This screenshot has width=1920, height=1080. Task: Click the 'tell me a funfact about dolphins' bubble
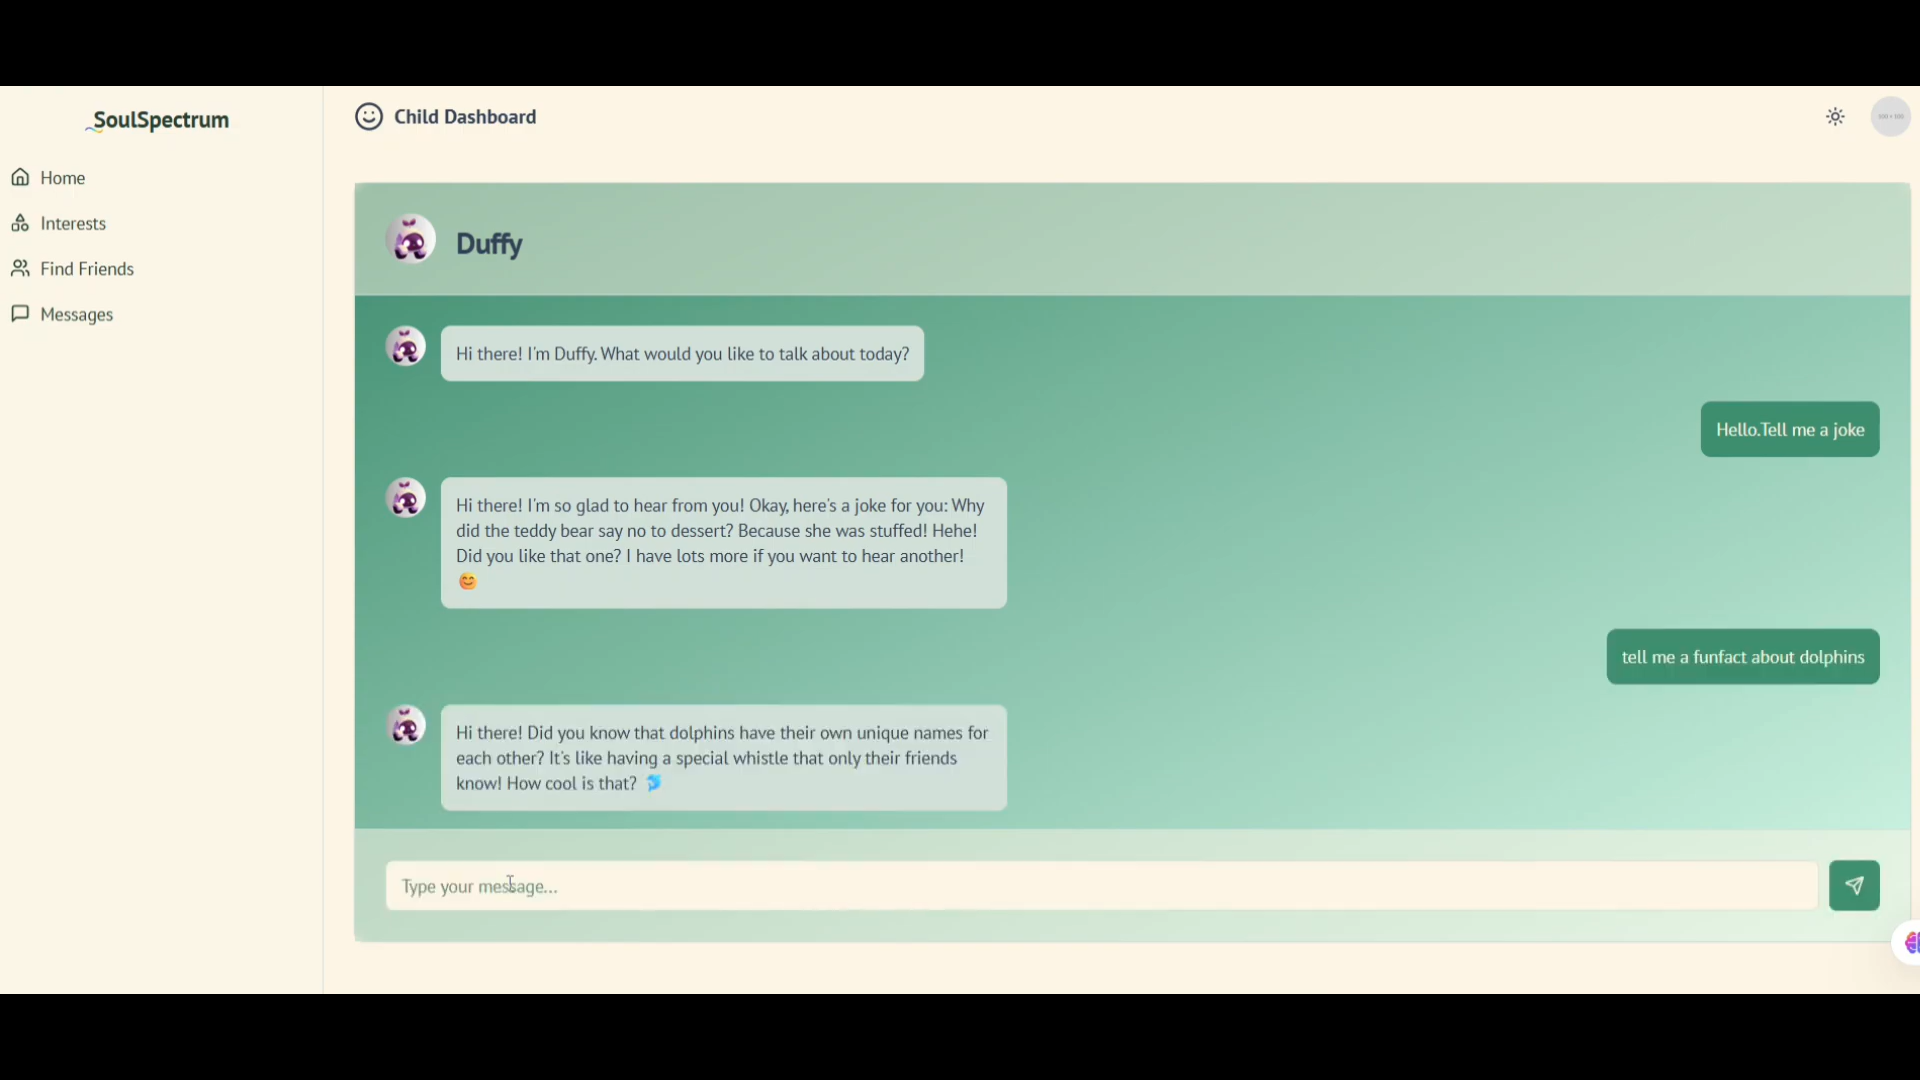click(1742, 657)
